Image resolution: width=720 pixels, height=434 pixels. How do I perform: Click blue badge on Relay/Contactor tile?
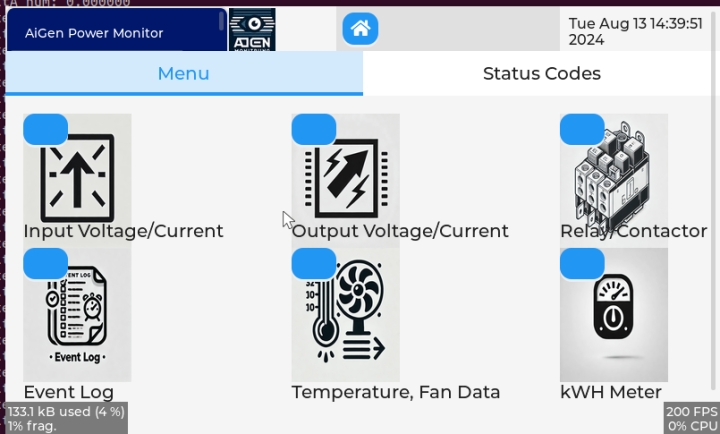582,129
